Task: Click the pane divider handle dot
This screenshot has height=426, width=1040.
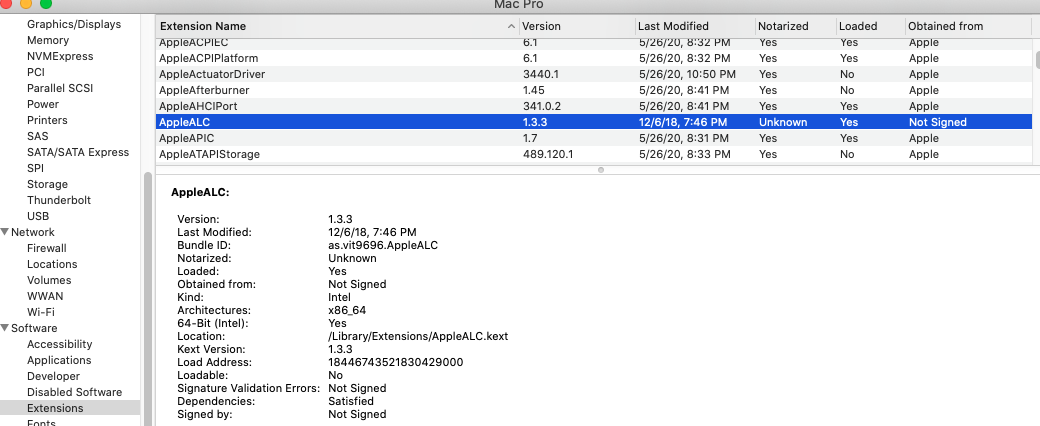Action: tap(601, 170)
